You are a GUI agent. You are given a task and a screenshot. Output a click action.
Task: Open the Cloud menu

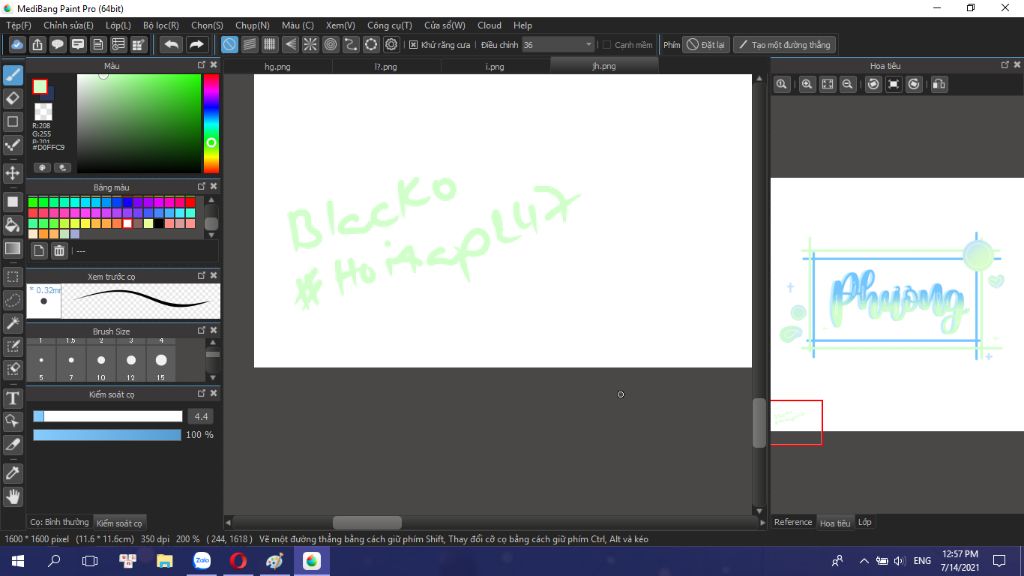489,25
